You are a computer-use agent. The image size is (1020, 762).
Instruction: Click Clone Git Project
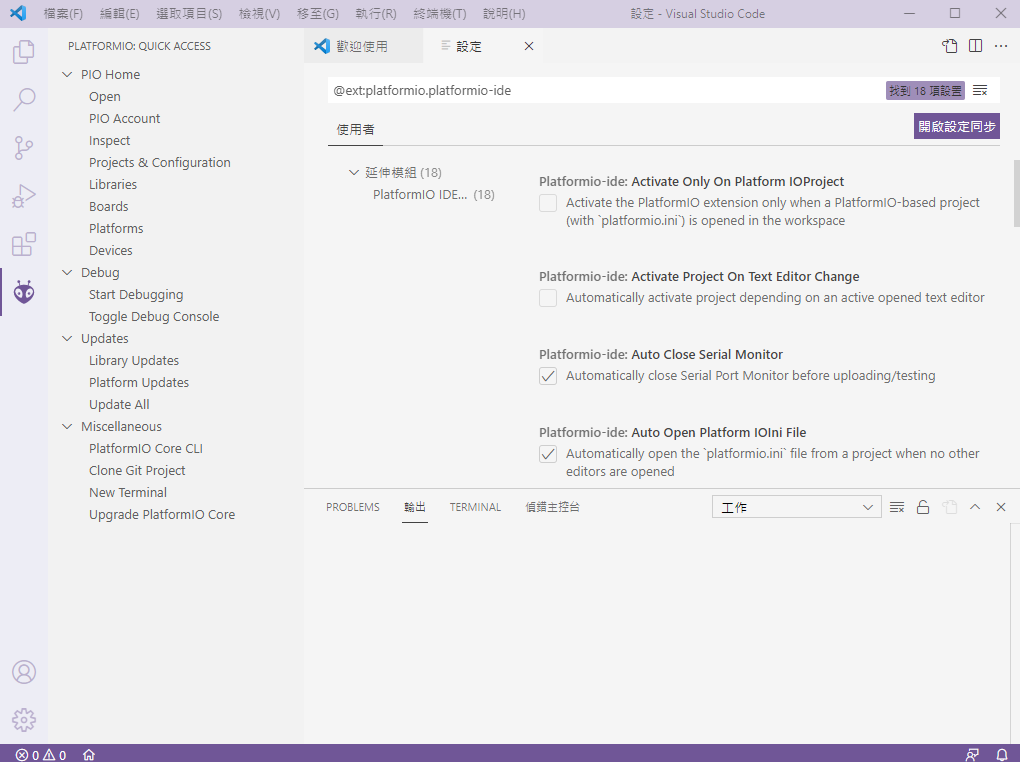pos(137,470)
